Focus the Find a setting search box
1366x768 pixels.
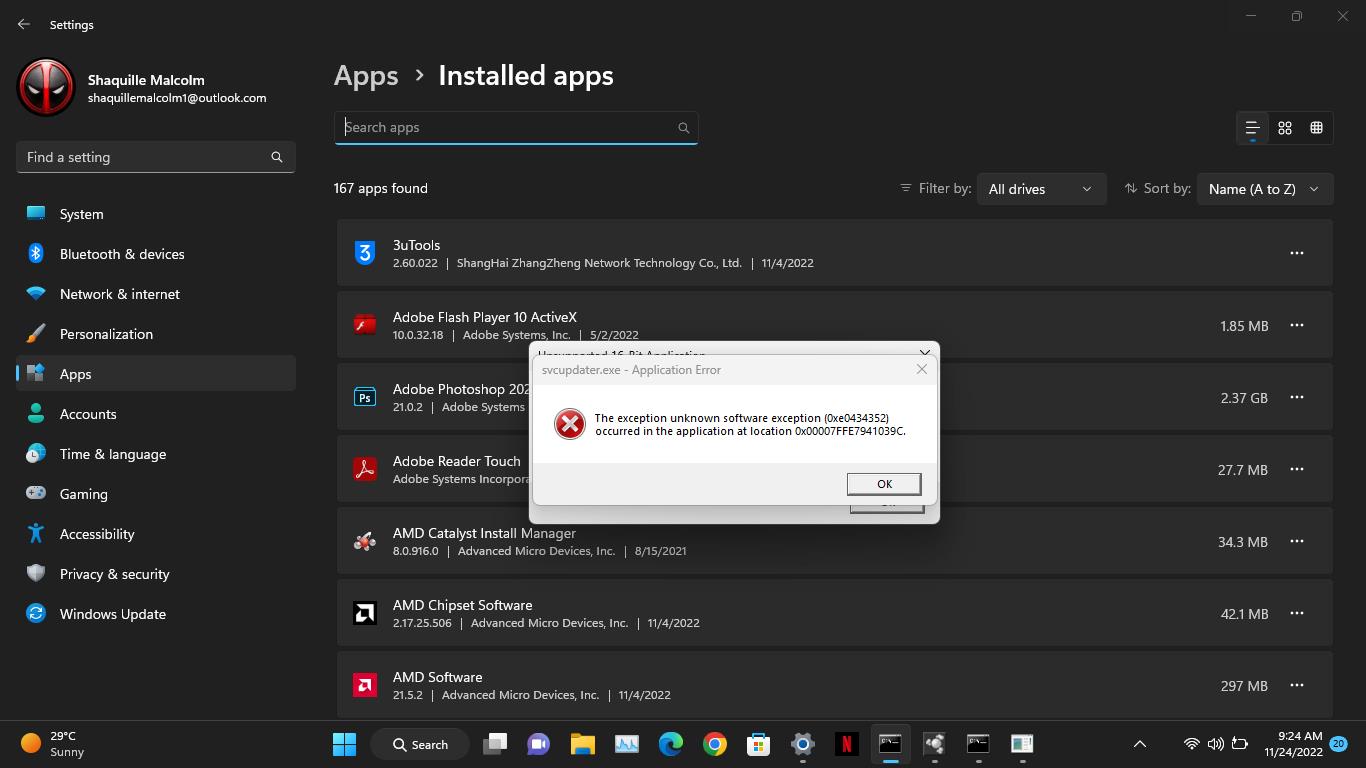click(145, 157)
